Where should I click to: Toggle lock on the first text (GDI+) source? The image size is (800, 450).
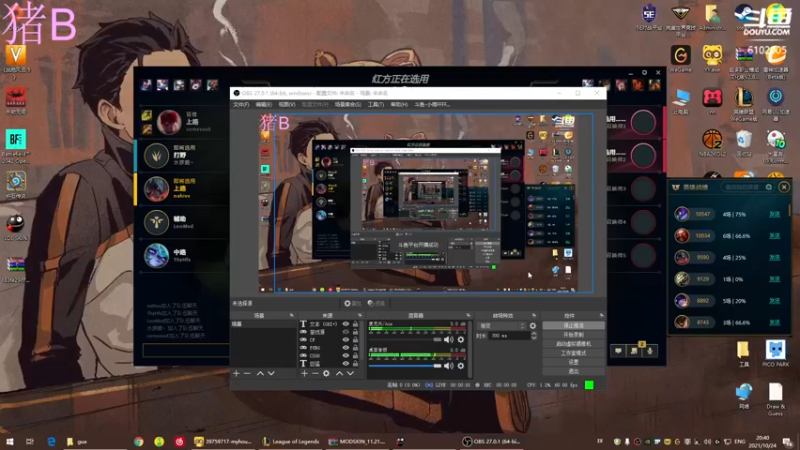[355, 324]
